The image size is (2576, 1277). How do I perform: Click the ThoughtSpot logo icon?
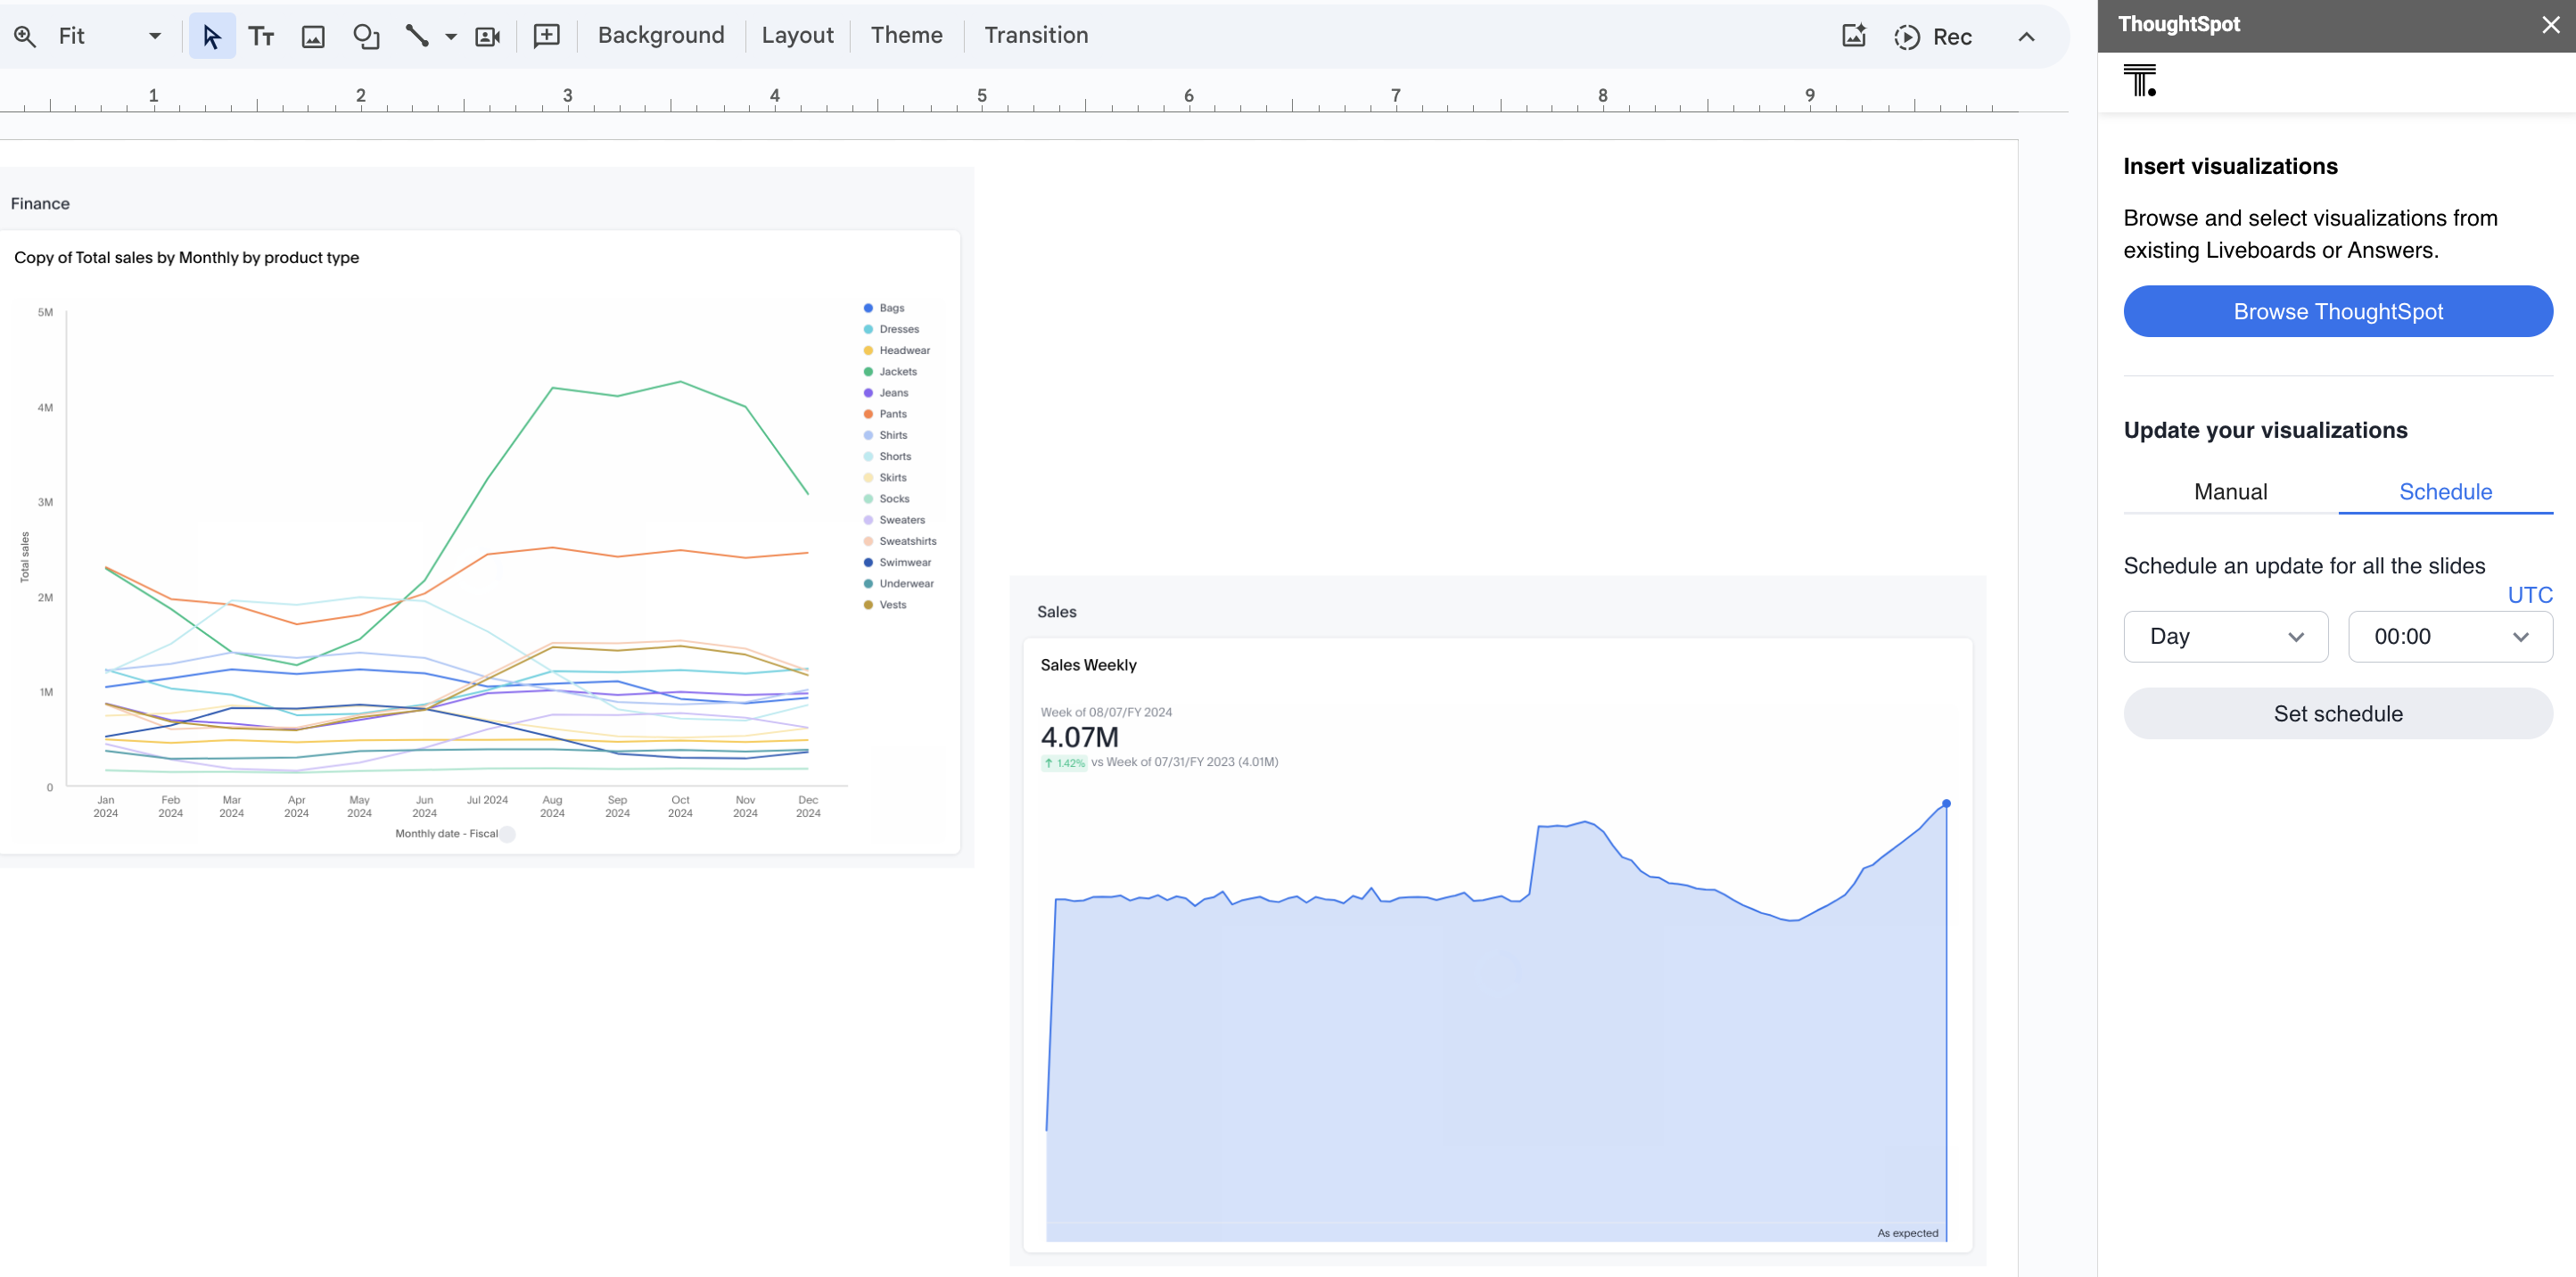(x=2140, y=80)
